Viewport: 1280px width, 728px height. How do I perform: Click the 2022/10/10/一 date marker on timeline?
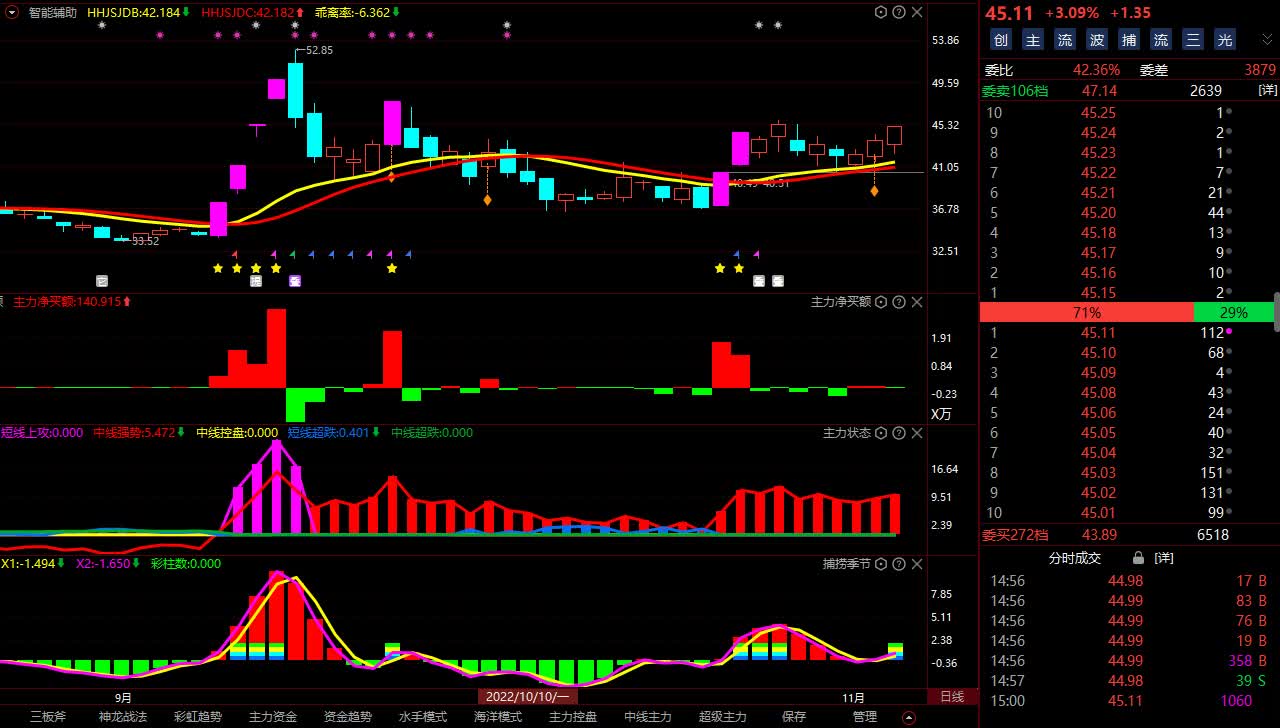coord(527,697)
